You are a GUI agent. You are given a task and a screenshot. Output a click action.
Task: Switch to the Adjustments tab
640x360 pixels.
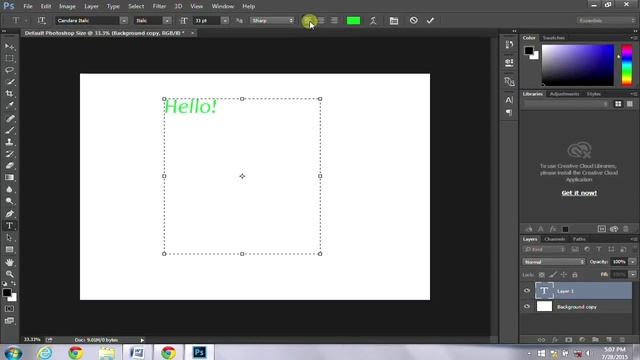point(564,94)
